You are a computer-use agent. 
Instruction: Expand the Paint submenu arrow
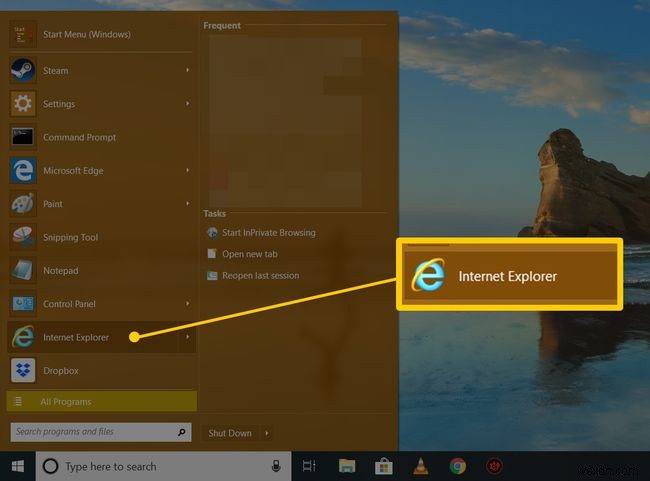pyautogui.click(x=188, y=204)
